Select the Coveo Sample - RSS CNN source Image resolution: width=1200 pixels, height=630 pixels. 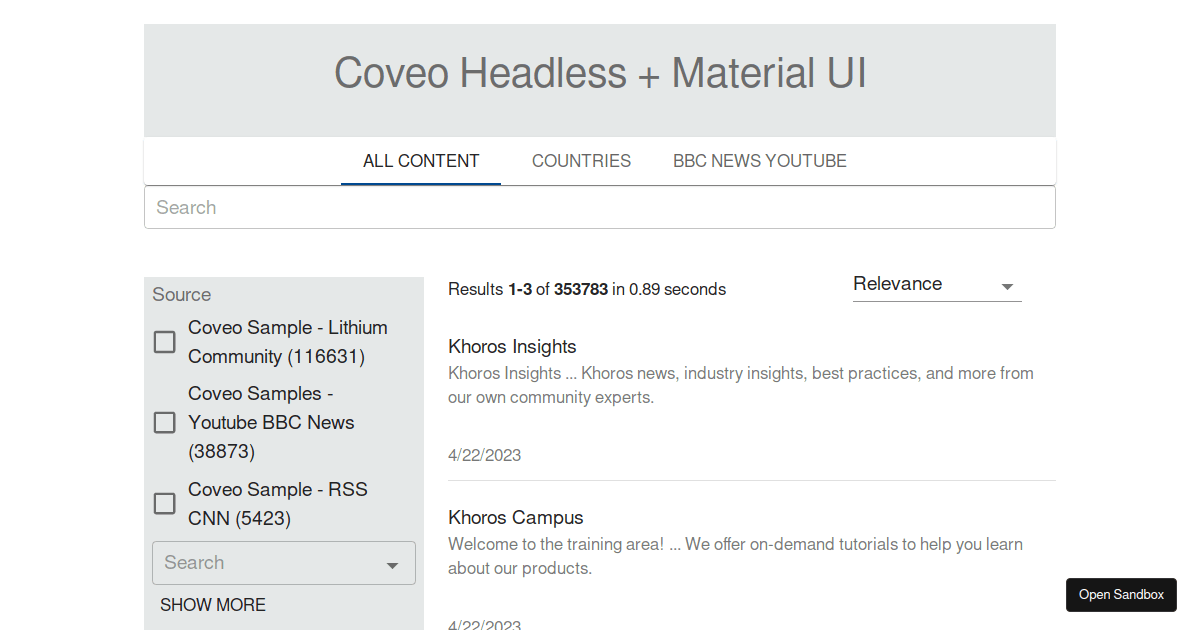pos(164,503)
